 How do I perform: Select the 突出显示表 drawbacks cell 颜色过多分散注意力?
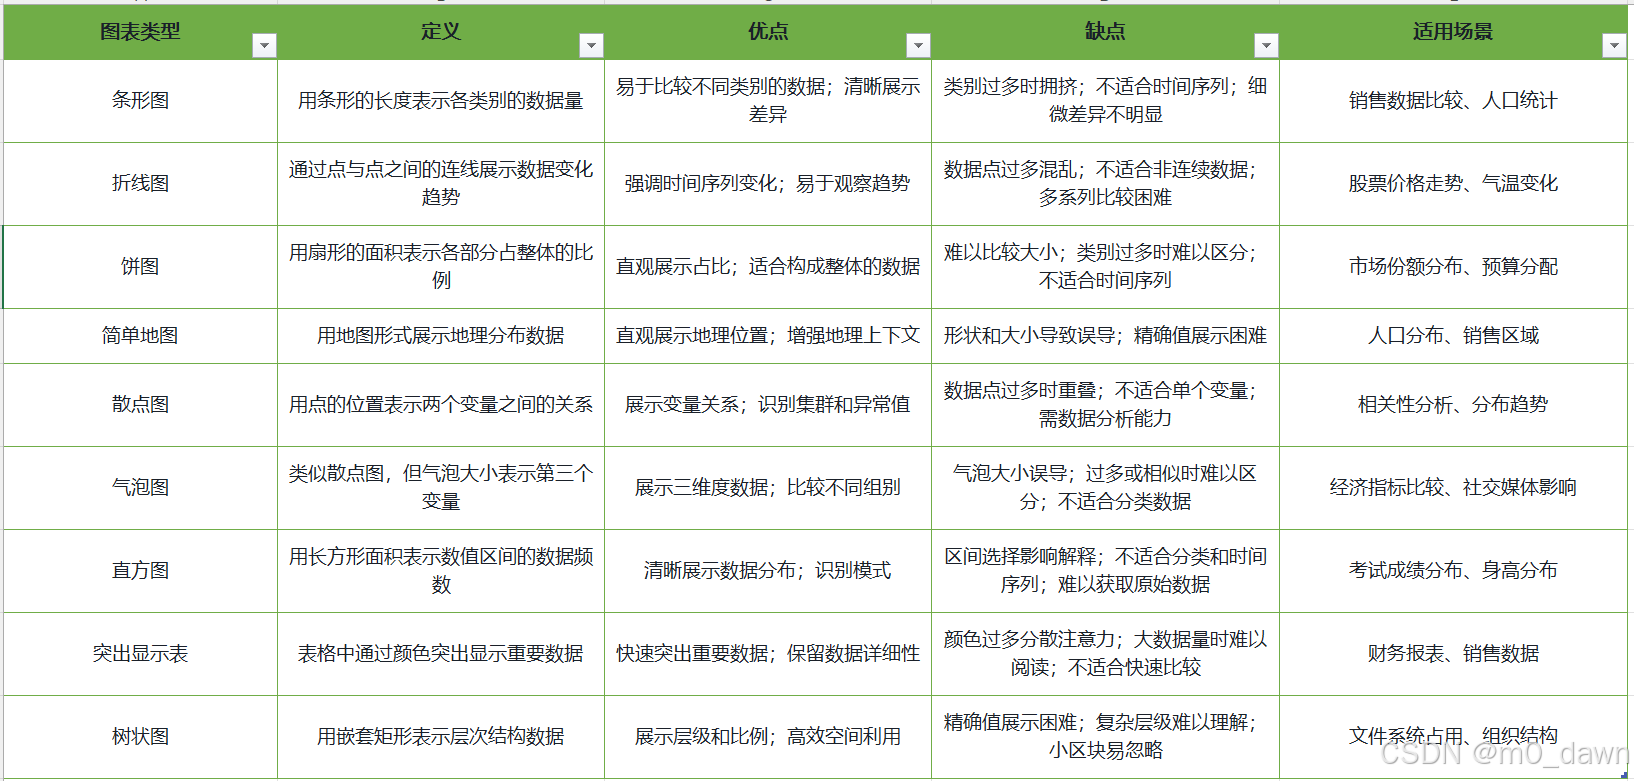pos(1105,654)
